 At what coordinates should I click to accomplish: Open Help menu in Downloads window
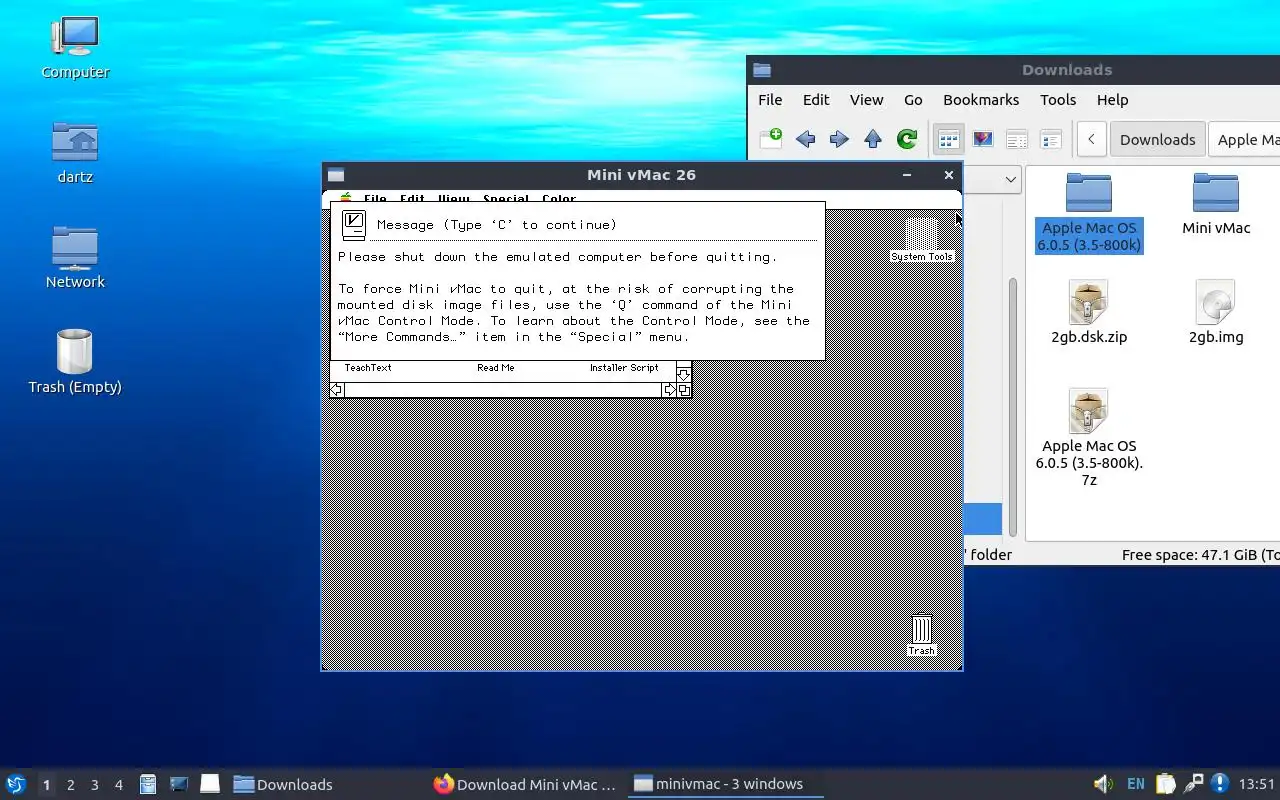[1112, 100]
